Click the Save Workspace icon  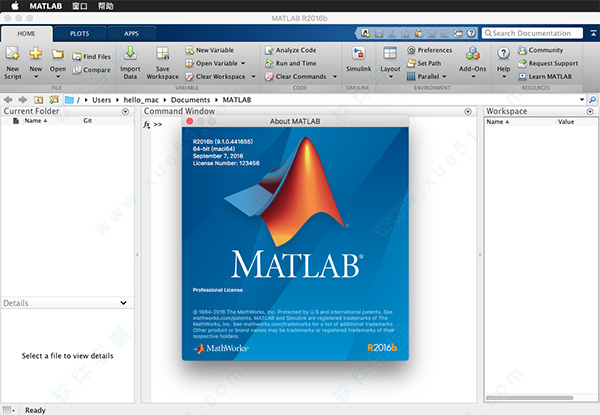pos(162,54)
